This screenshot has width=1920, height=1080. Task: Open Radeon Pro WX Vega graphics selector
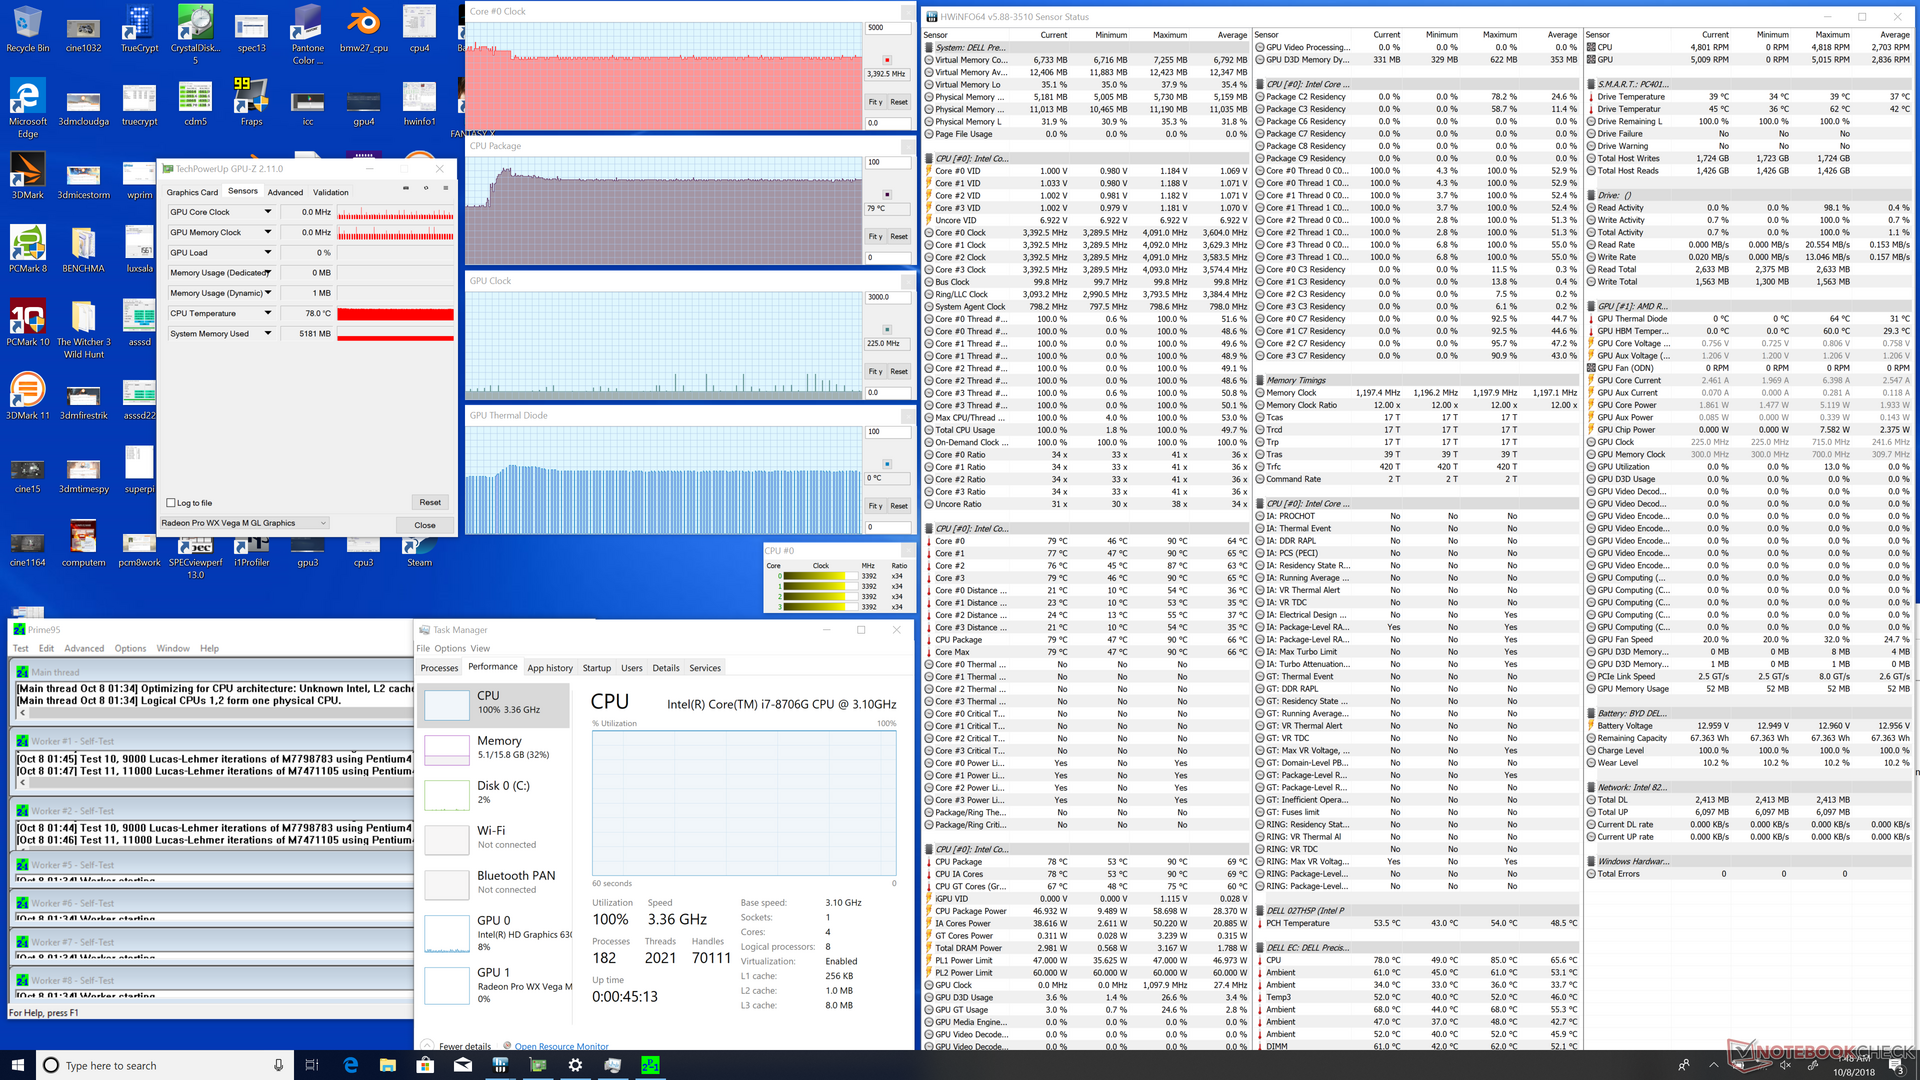pyautogui.click(x=244, y=523)
